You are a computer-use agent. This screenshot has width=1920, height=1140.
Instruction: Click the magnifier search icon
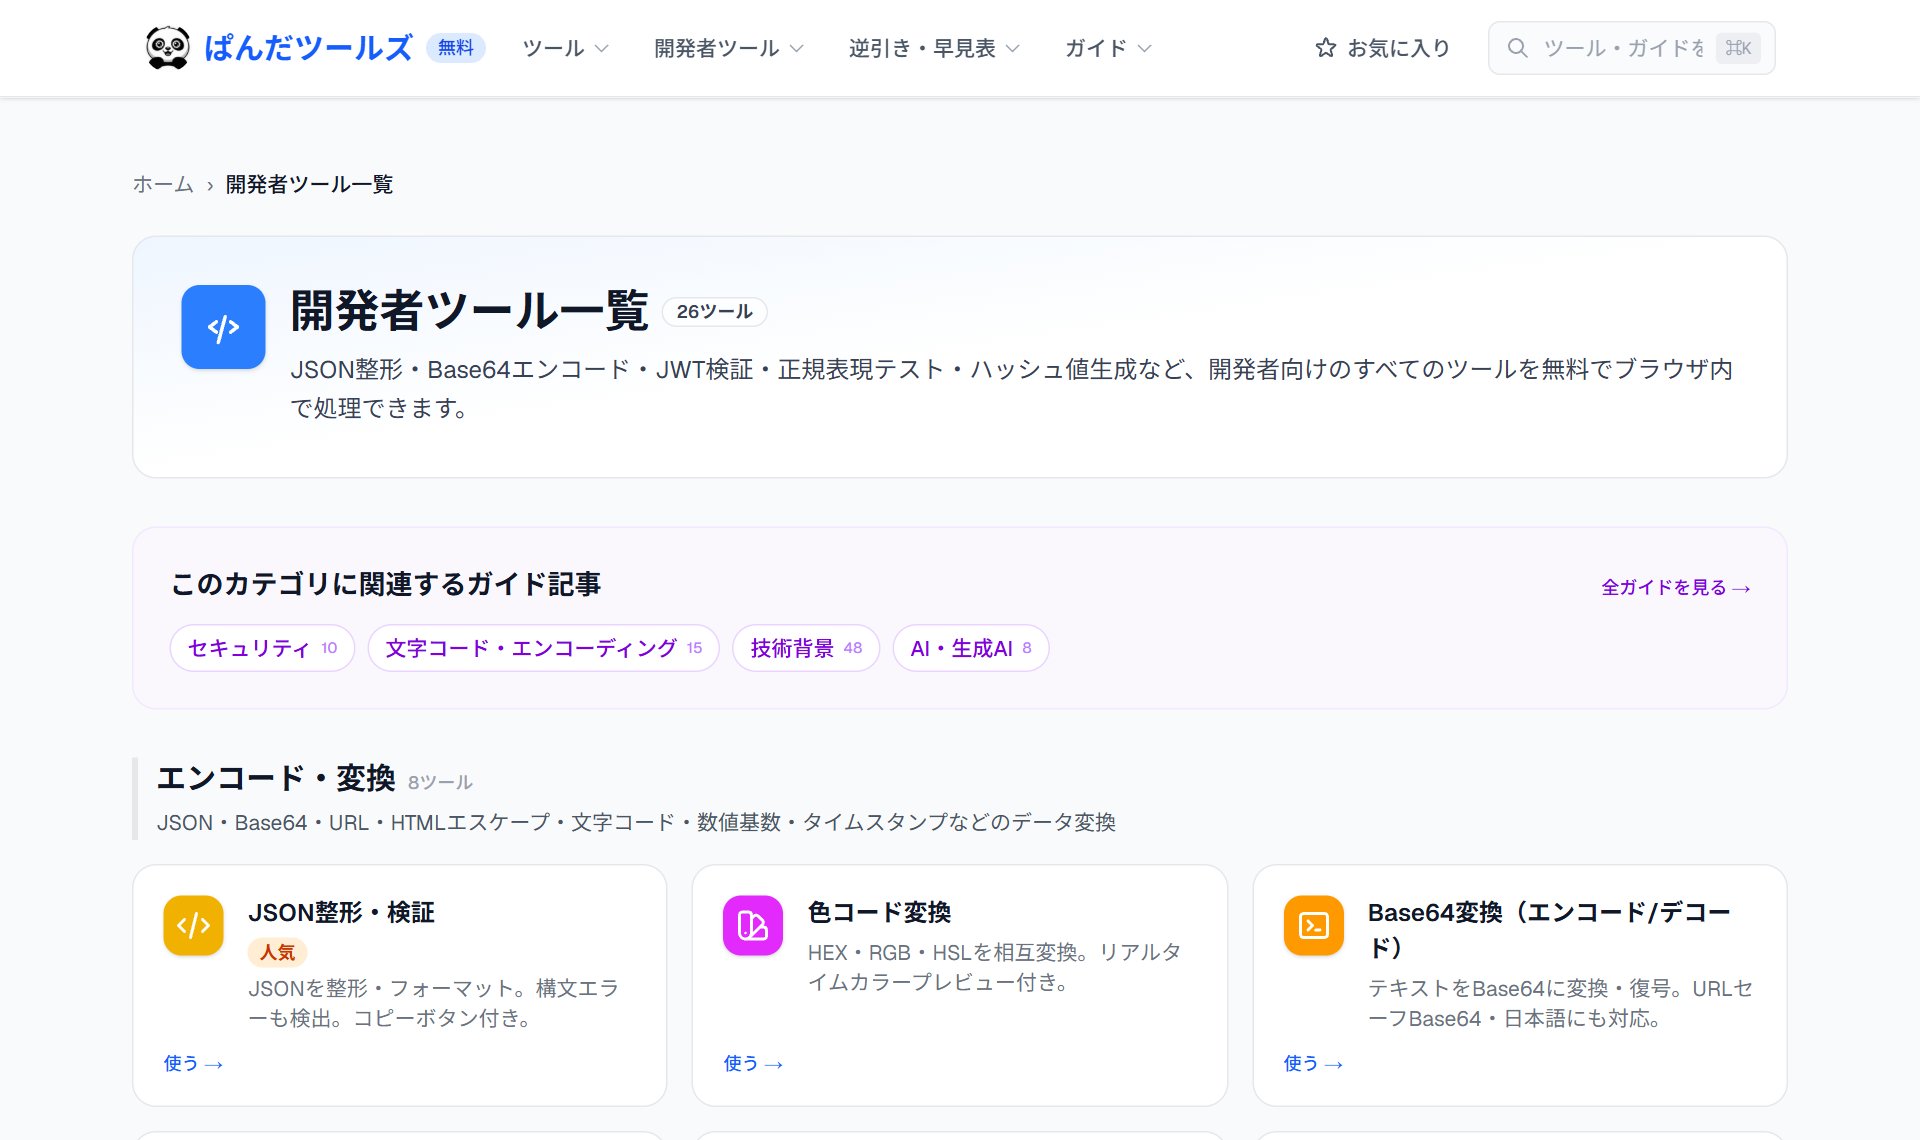pos(1517,48)
